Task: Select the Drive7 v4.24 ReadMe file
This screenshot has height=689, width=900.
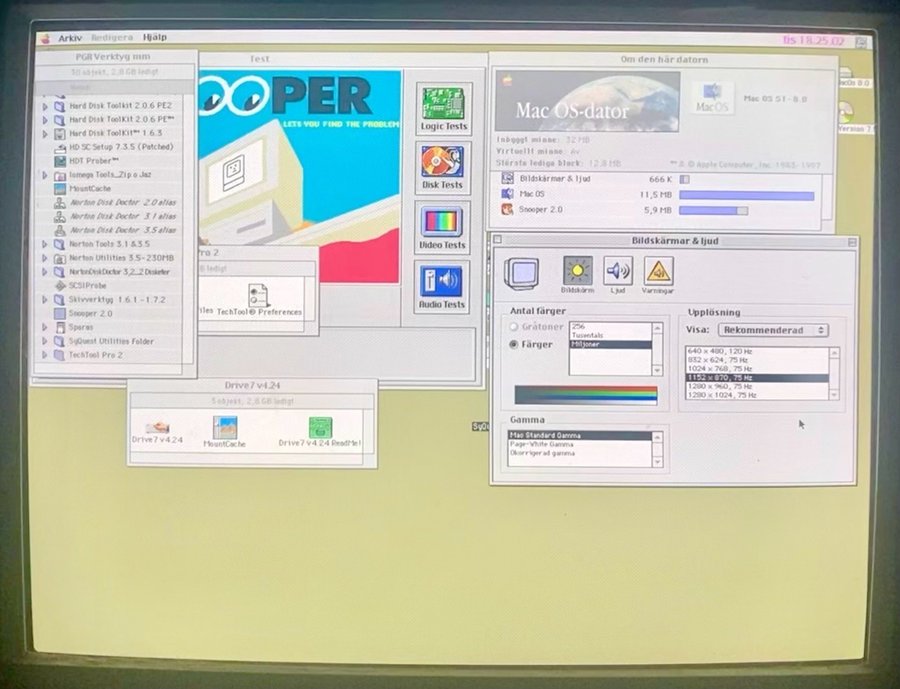Action: pos(320,431)
